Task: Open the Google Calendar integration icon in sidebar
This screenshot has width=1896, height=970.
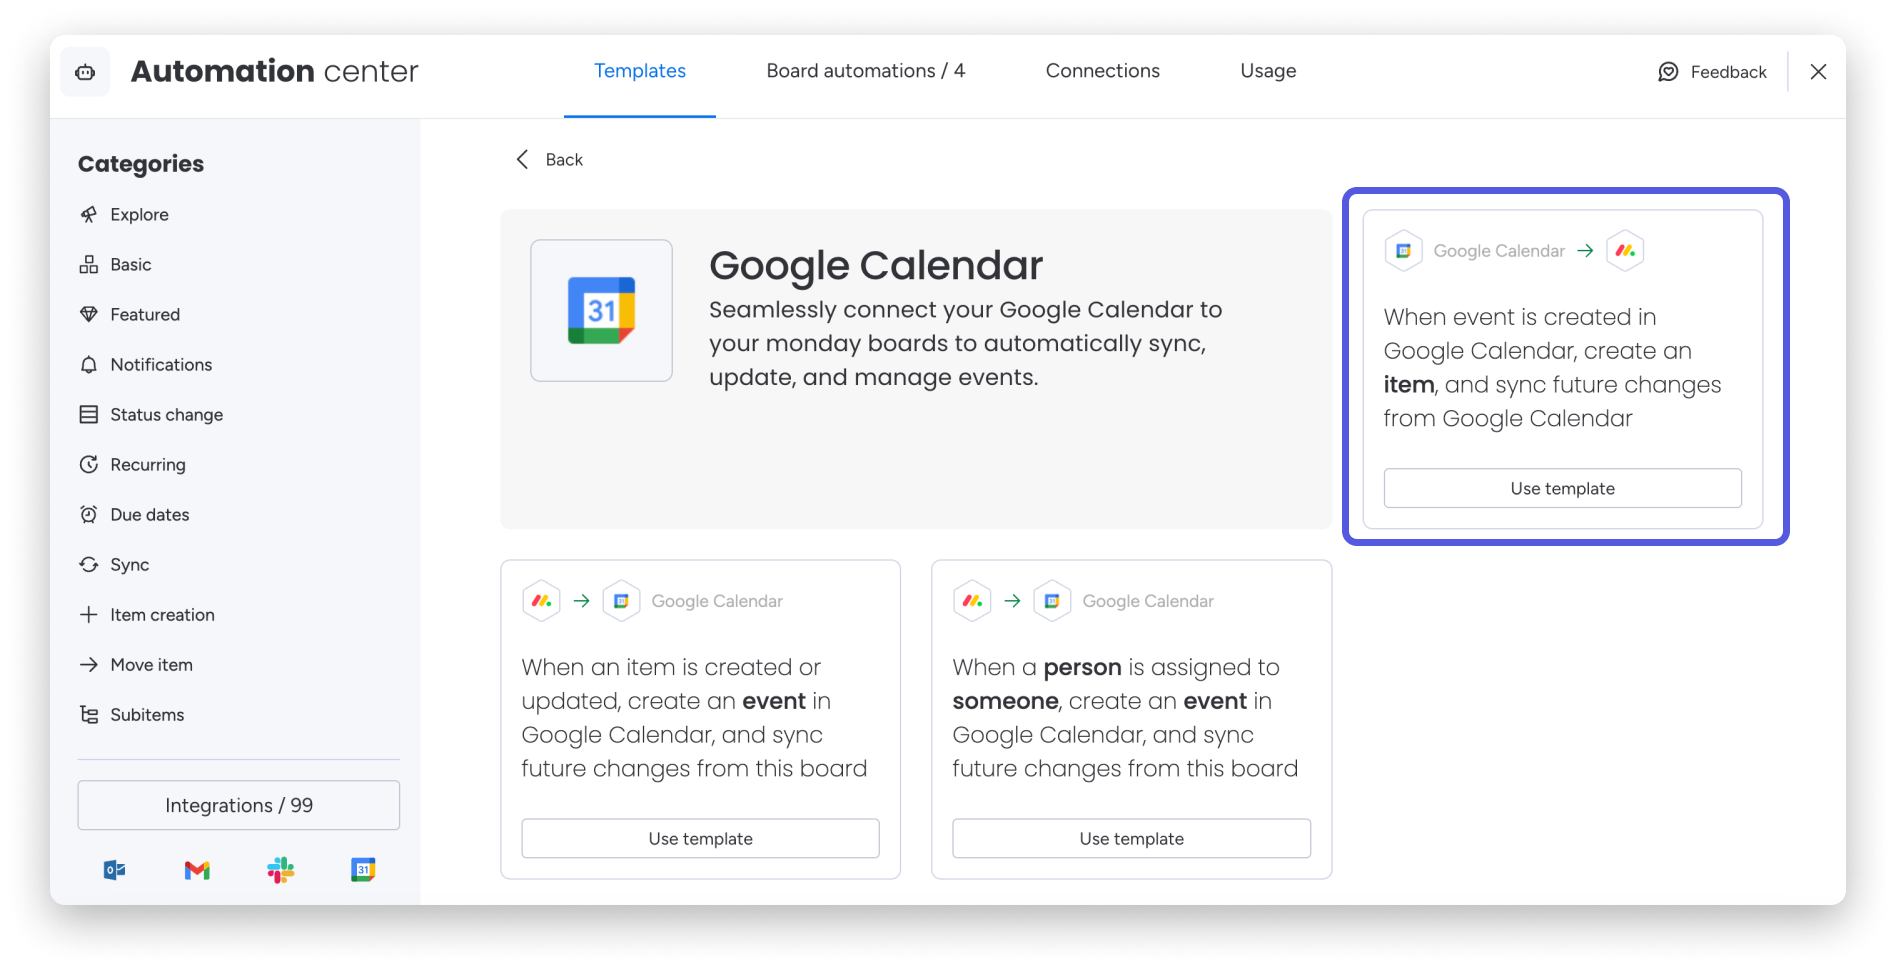Action: pyautogui.click(x=363, y=870)
